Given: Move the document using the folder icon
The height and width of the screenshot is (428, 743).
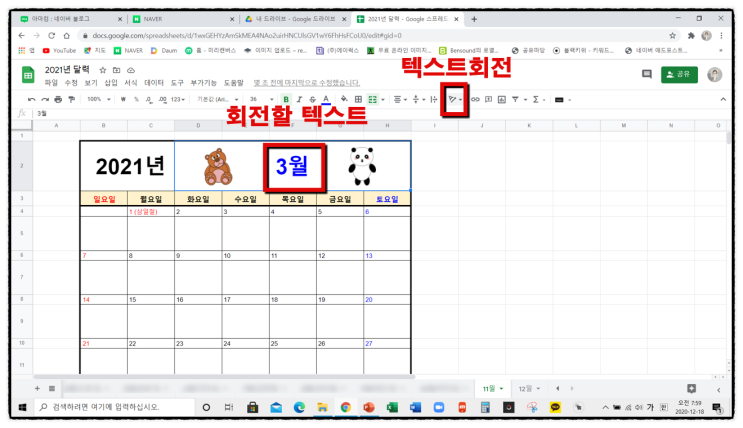Looking at the screenshot, I should pyautogui.click(x=117, y=70).
